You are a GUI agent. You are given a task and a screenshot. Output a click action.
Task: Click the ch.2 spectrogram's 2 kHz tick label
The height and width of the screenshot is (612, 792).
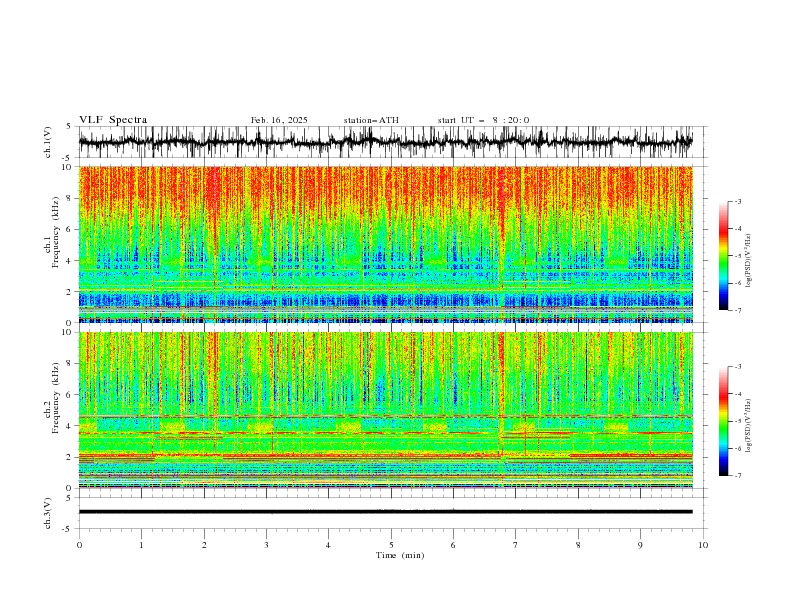(x=70, y=457)
